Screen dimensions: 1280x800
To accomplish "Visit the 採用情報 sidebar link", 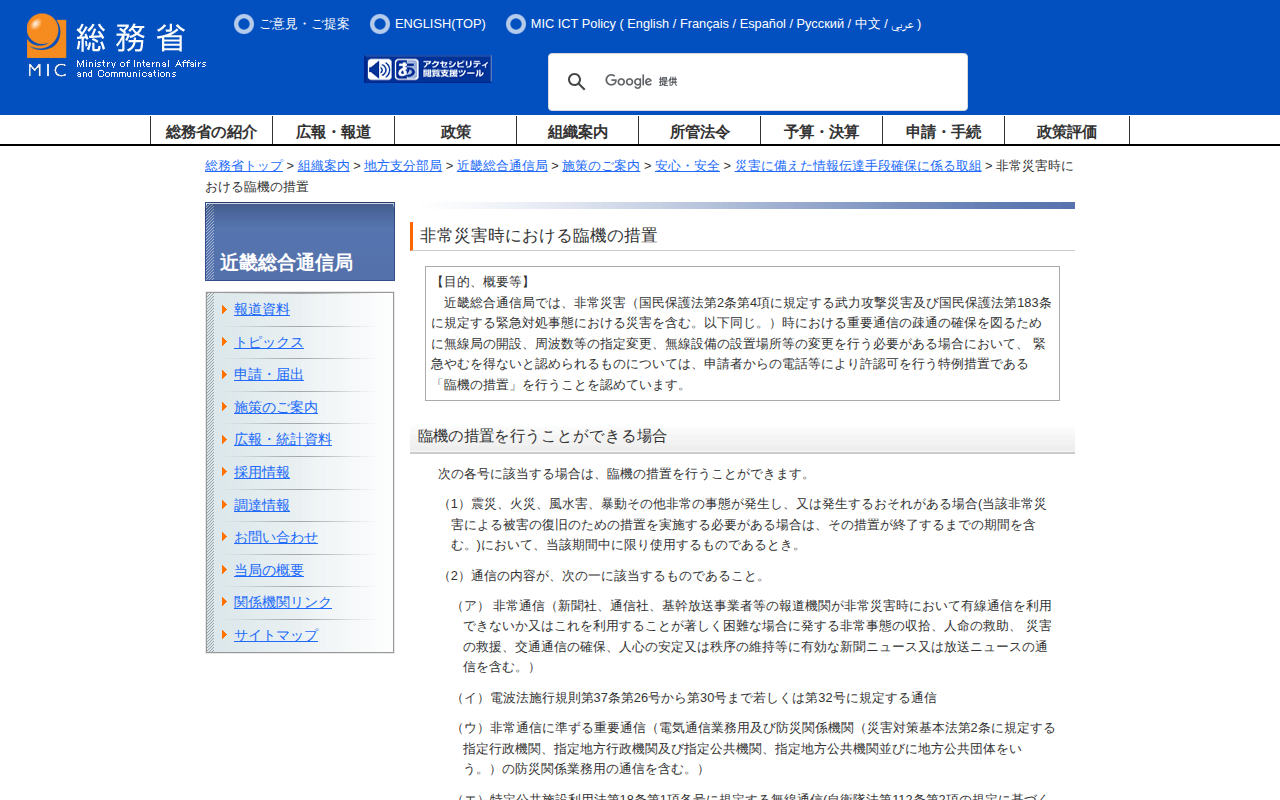I will coord(261,472).
